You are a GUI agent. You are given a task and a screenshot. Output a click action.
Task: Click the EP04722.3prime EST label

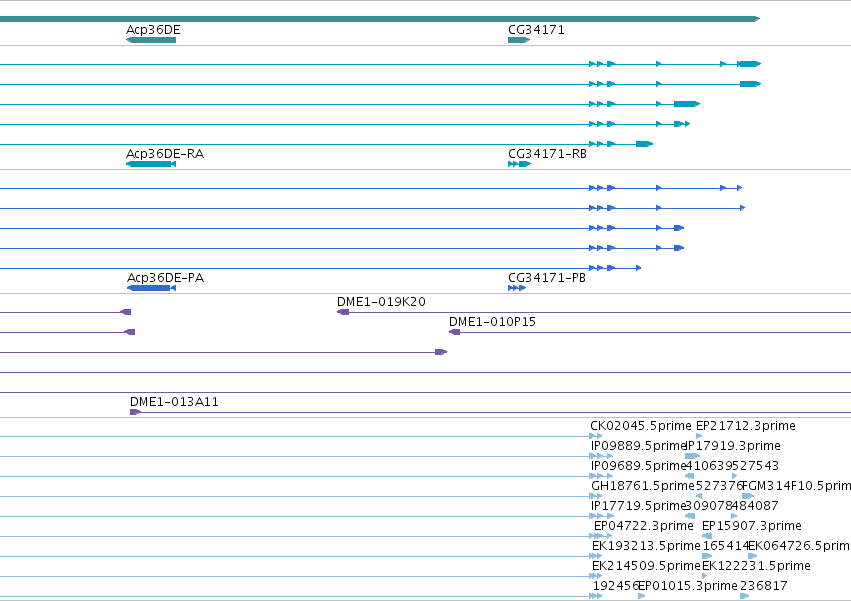[644, 526]
